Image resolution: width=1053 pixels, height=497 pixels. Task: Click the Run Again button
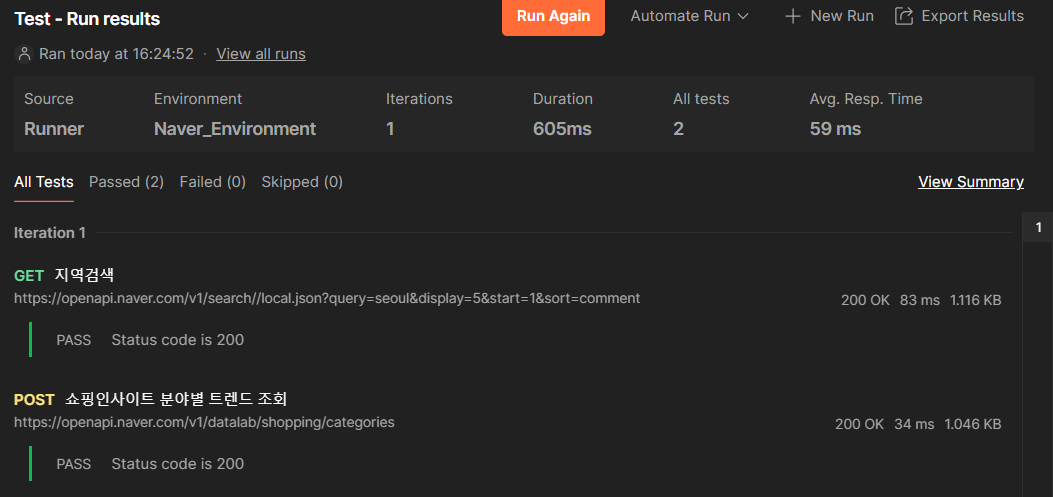tap(553, 16)
